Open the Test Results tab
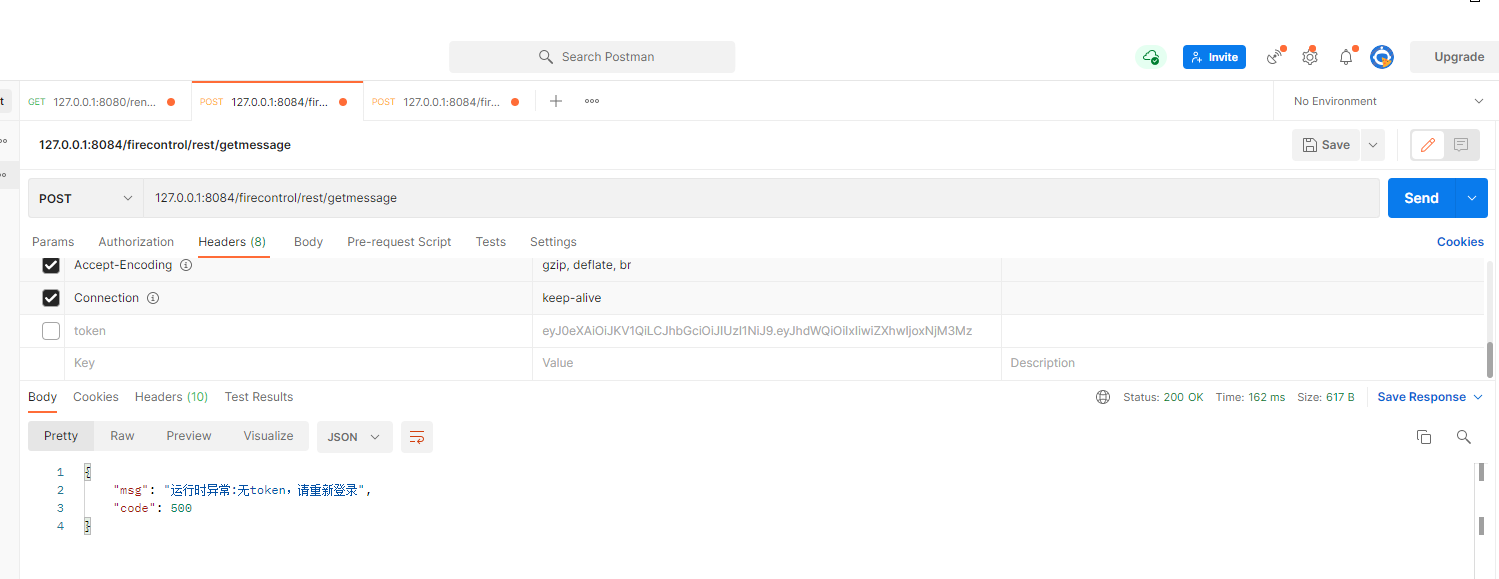 [x=259, y=397]
